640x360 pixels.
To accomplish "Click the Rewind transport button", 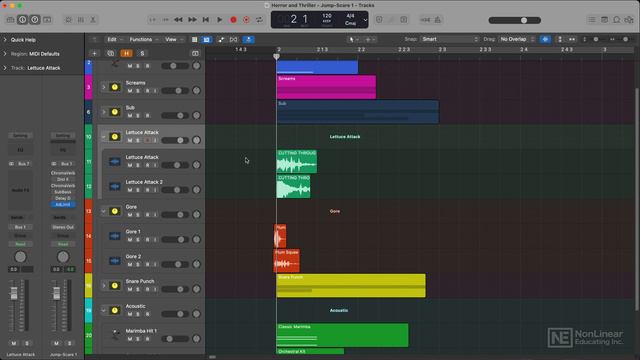I will 178,20.
